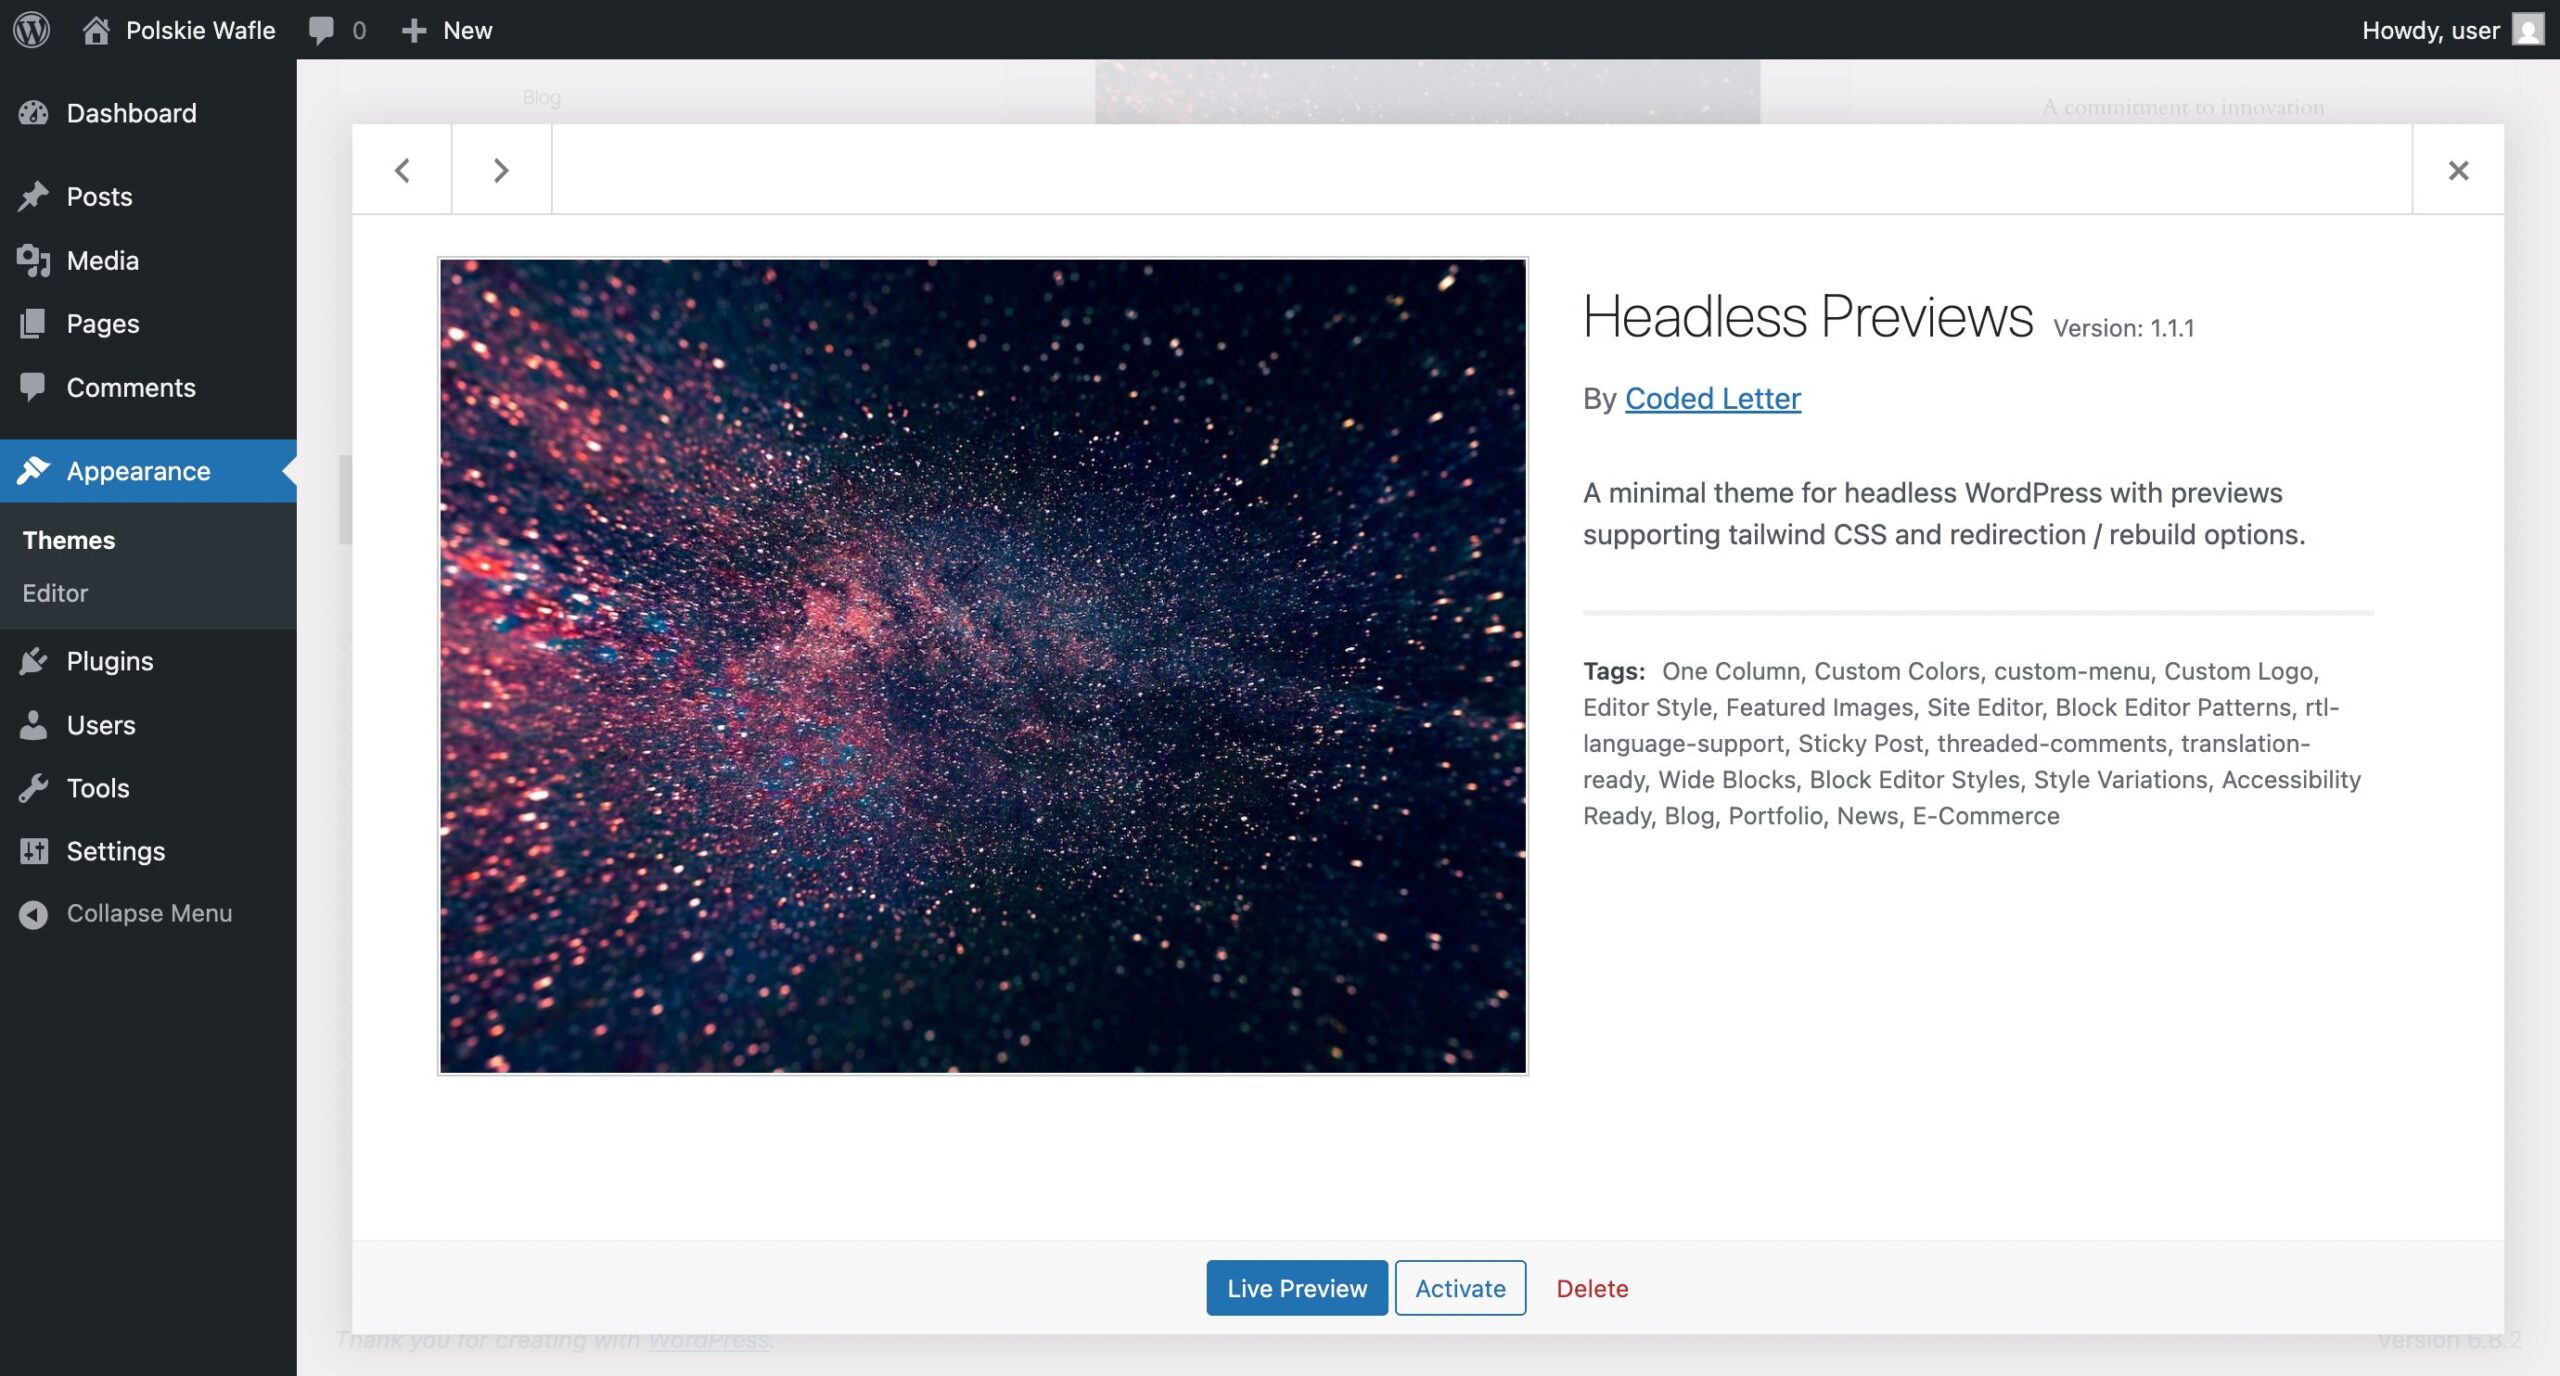Open Dashboard via its gauge icon

pos(33,113)
